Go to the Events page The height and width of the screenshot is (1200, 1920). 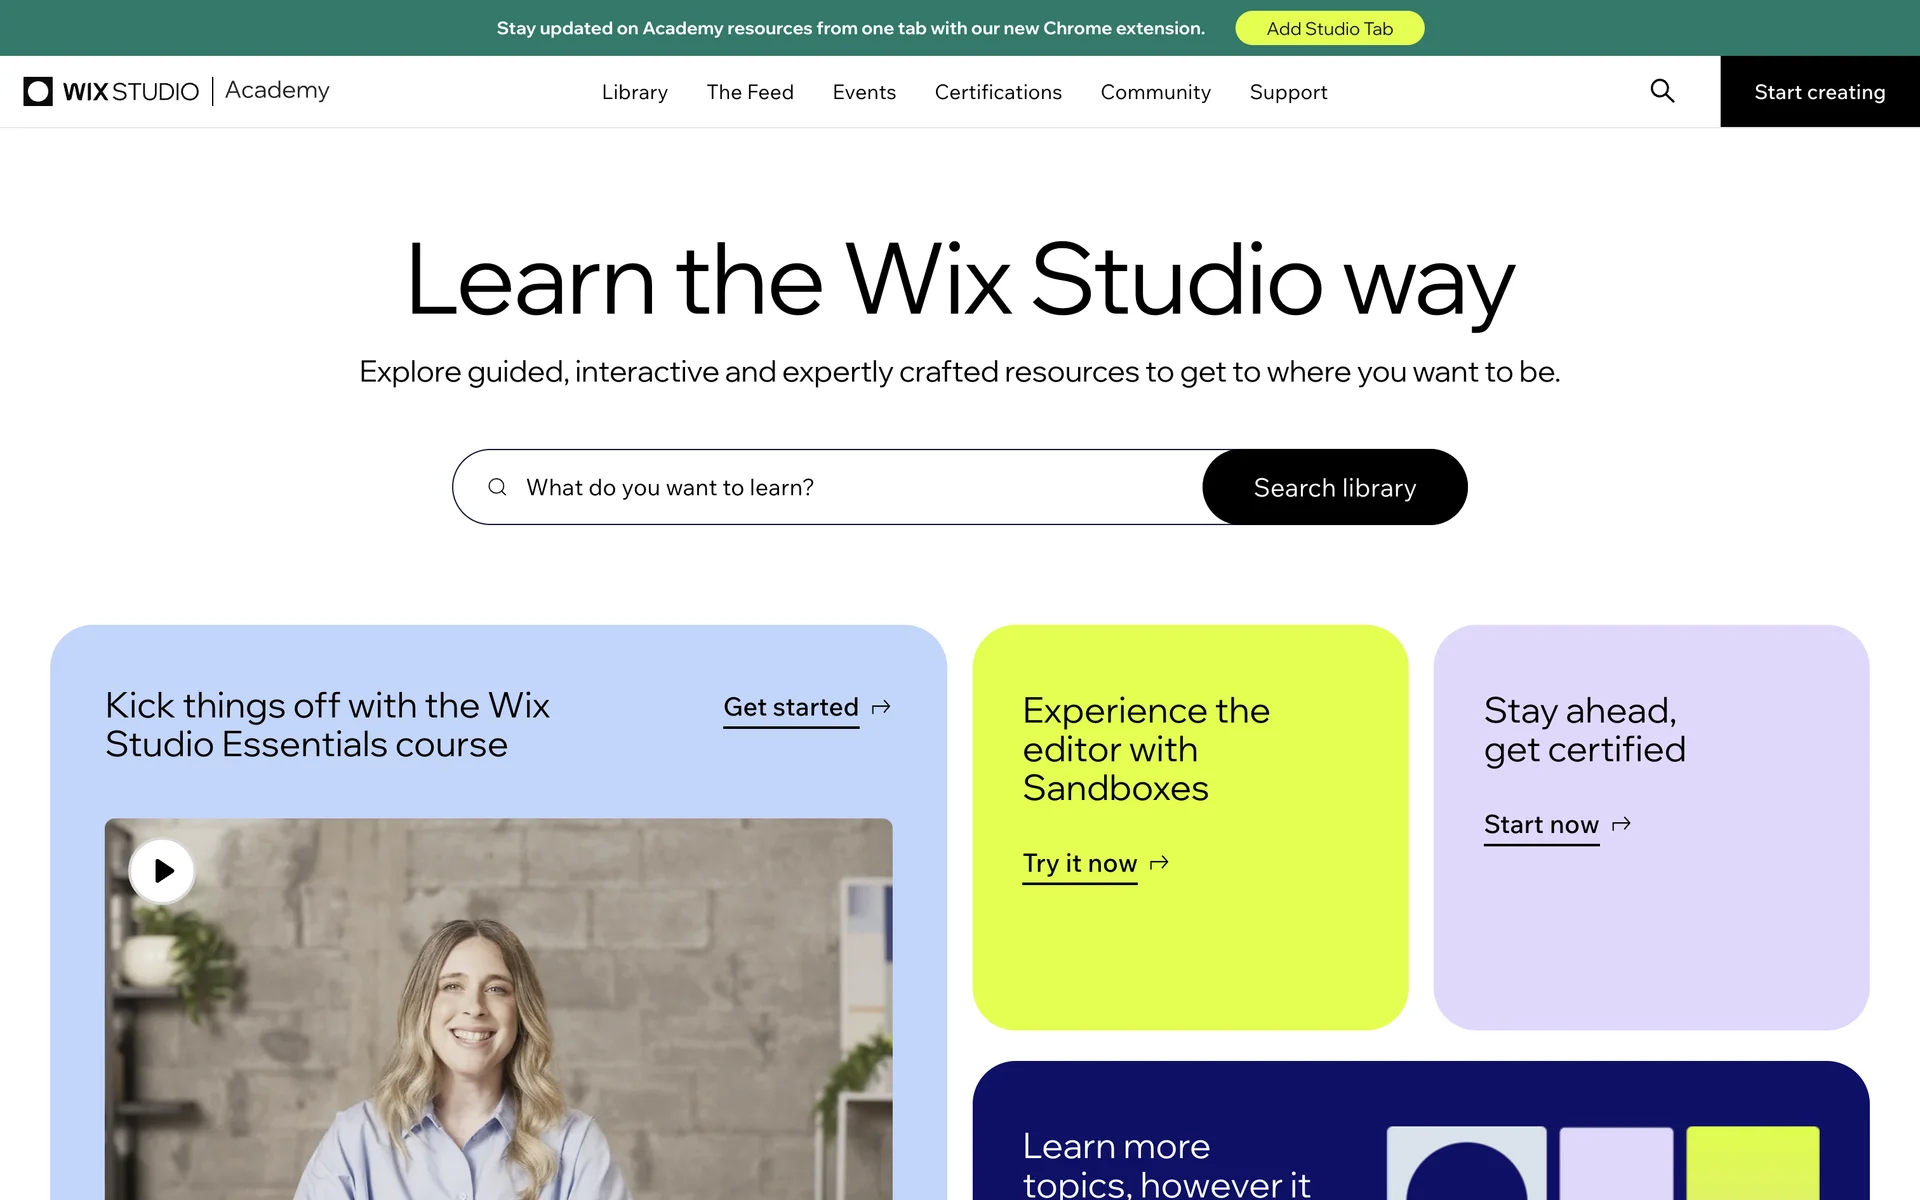pos(864,92)
